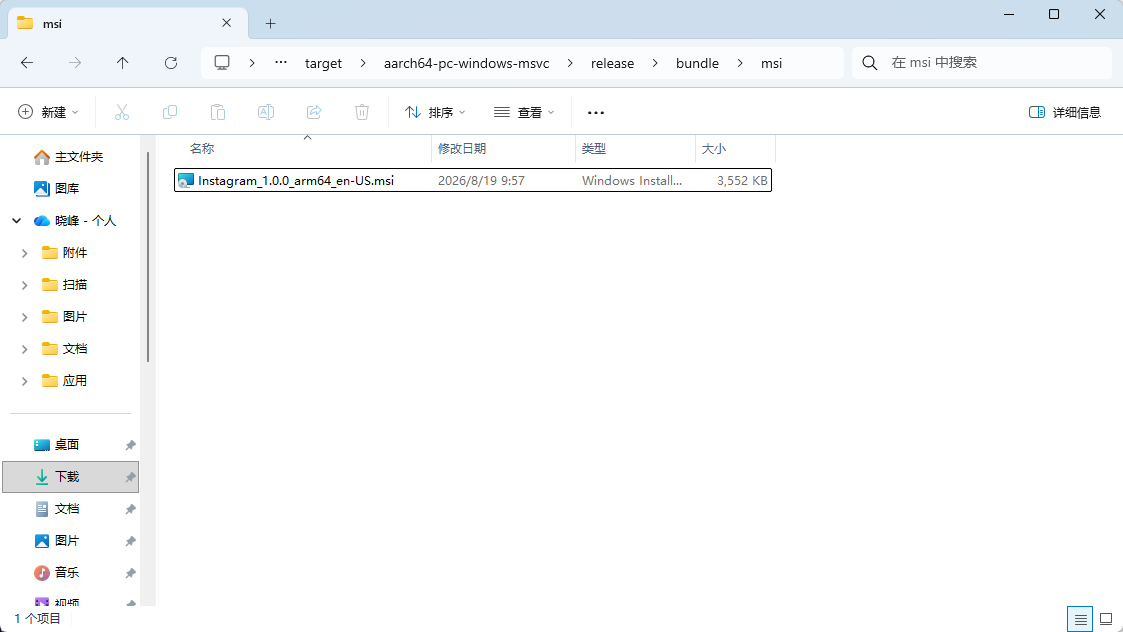Show hidden breadcrumb path with ellipsis
Image resolution: width=1123 pixels, height=632 pixels.
coord(281,63)
